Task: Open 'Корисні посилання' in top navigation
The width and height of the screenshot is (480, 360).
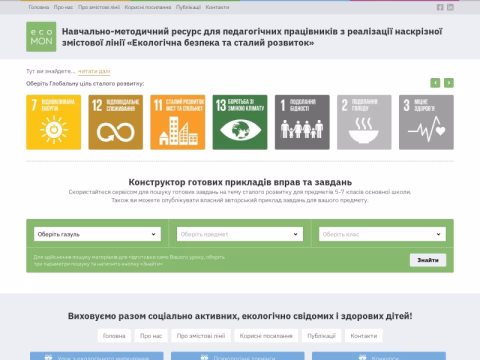Action: pyautogui.click(x=148, y=7)
